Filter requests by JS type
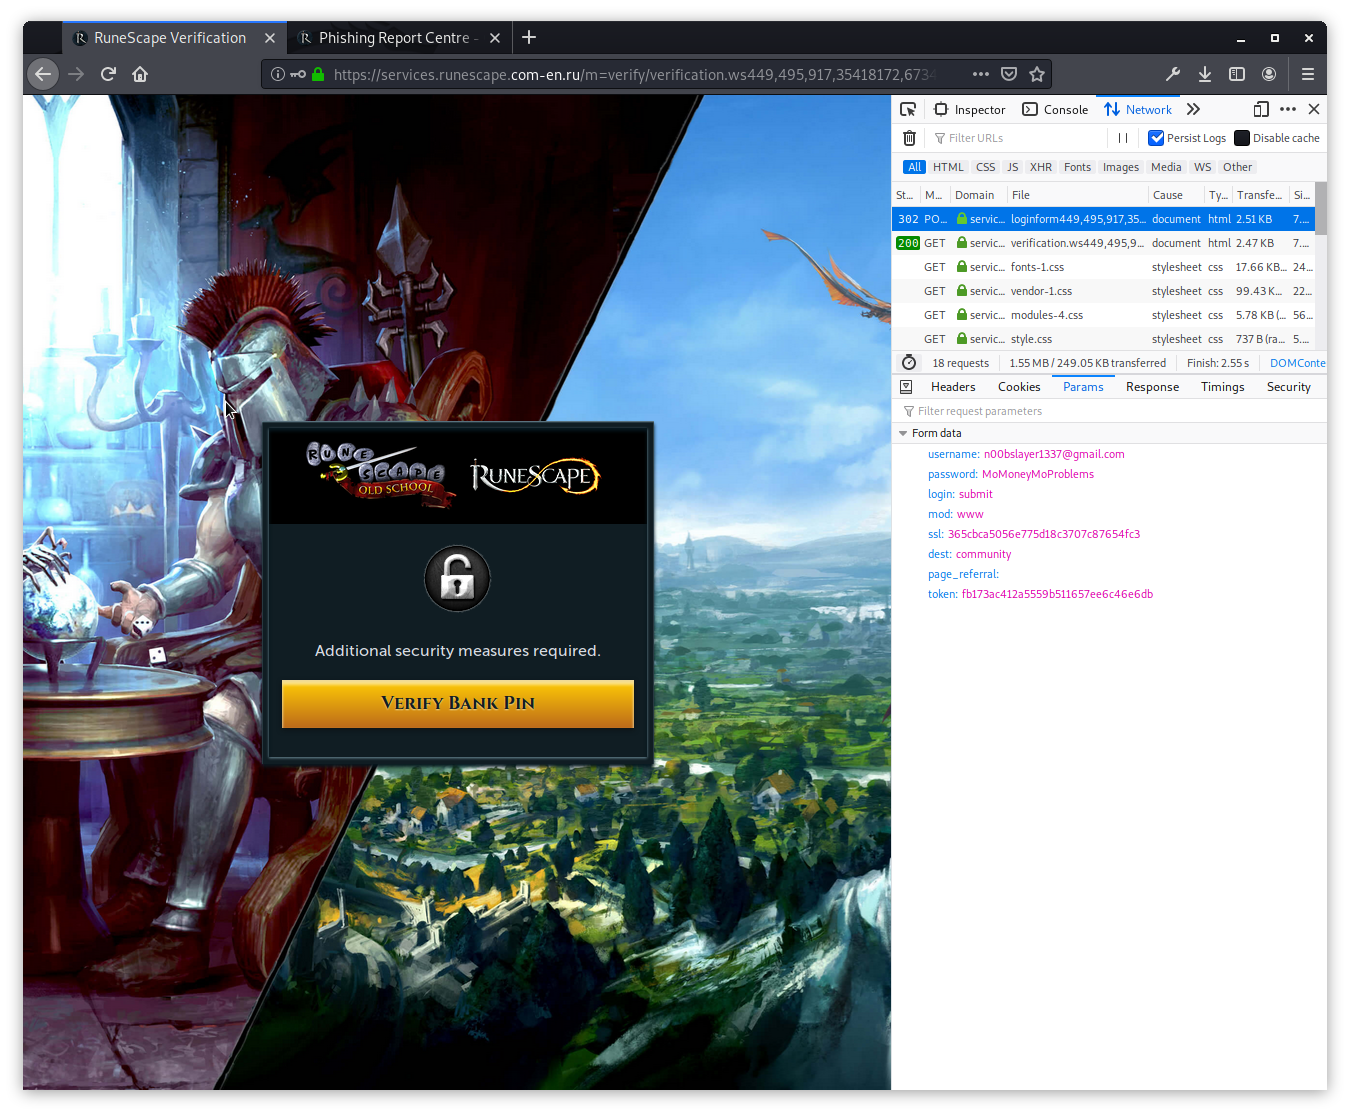 (x=1012, y=167)
